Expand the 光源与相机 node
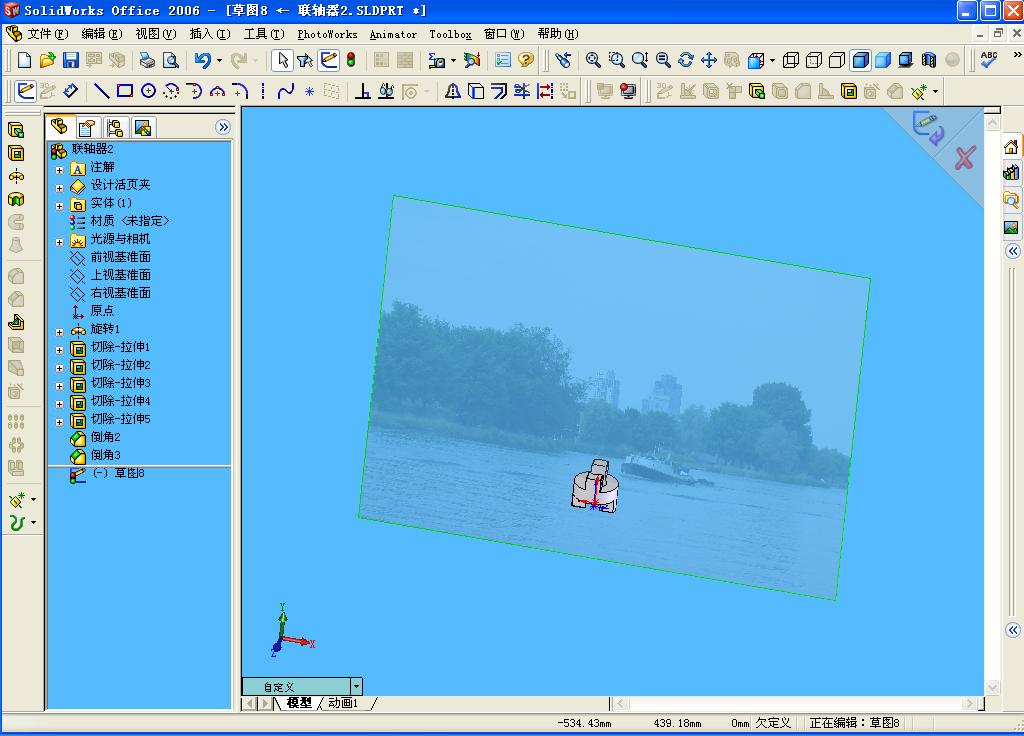Image resolution: width=1024 pixels, height=736 pixels. pos(59,242)
